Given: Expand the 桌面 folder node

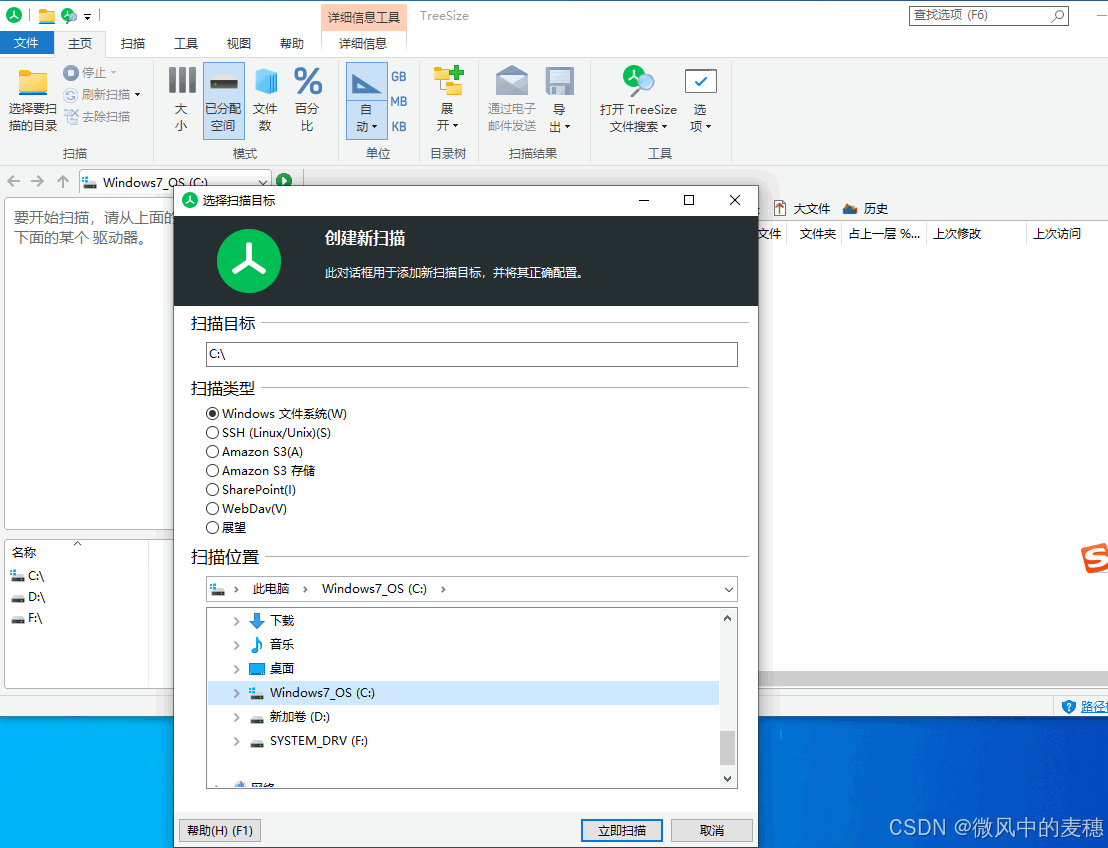Looking at the screenshot, I should click(237, 669).
